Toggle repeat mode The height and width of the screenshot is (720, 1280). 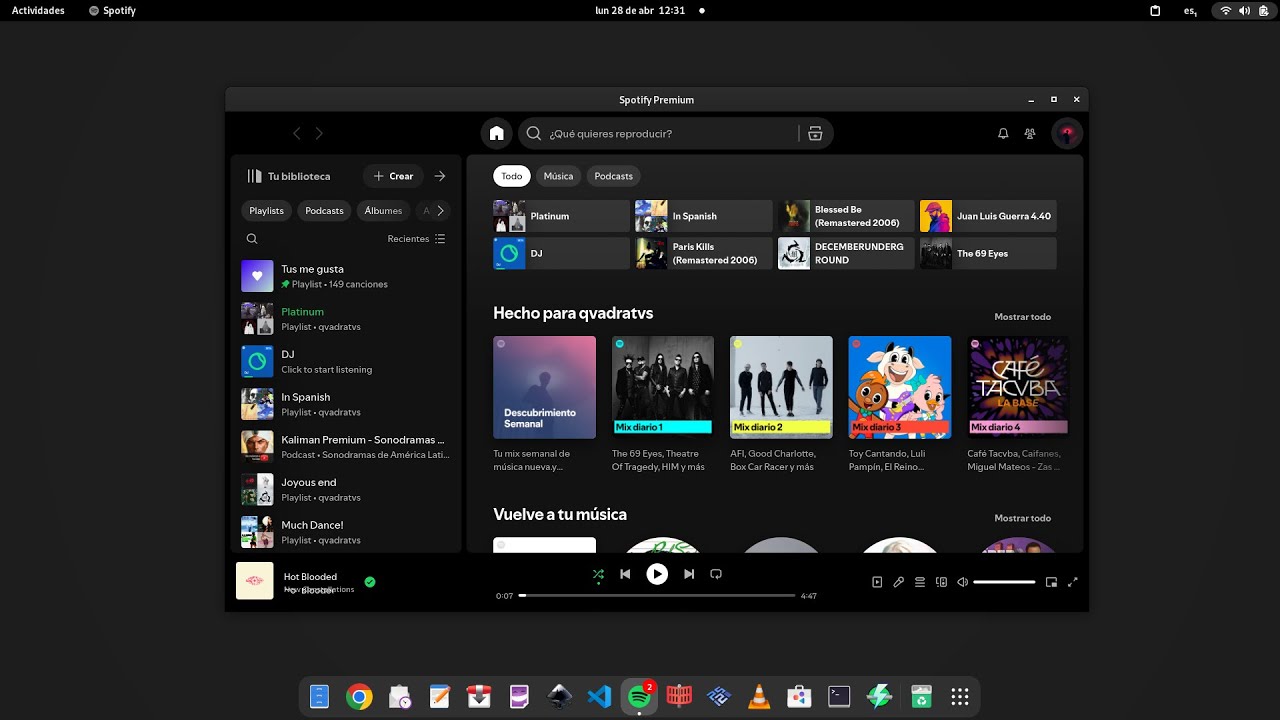(x=716, y=574)
